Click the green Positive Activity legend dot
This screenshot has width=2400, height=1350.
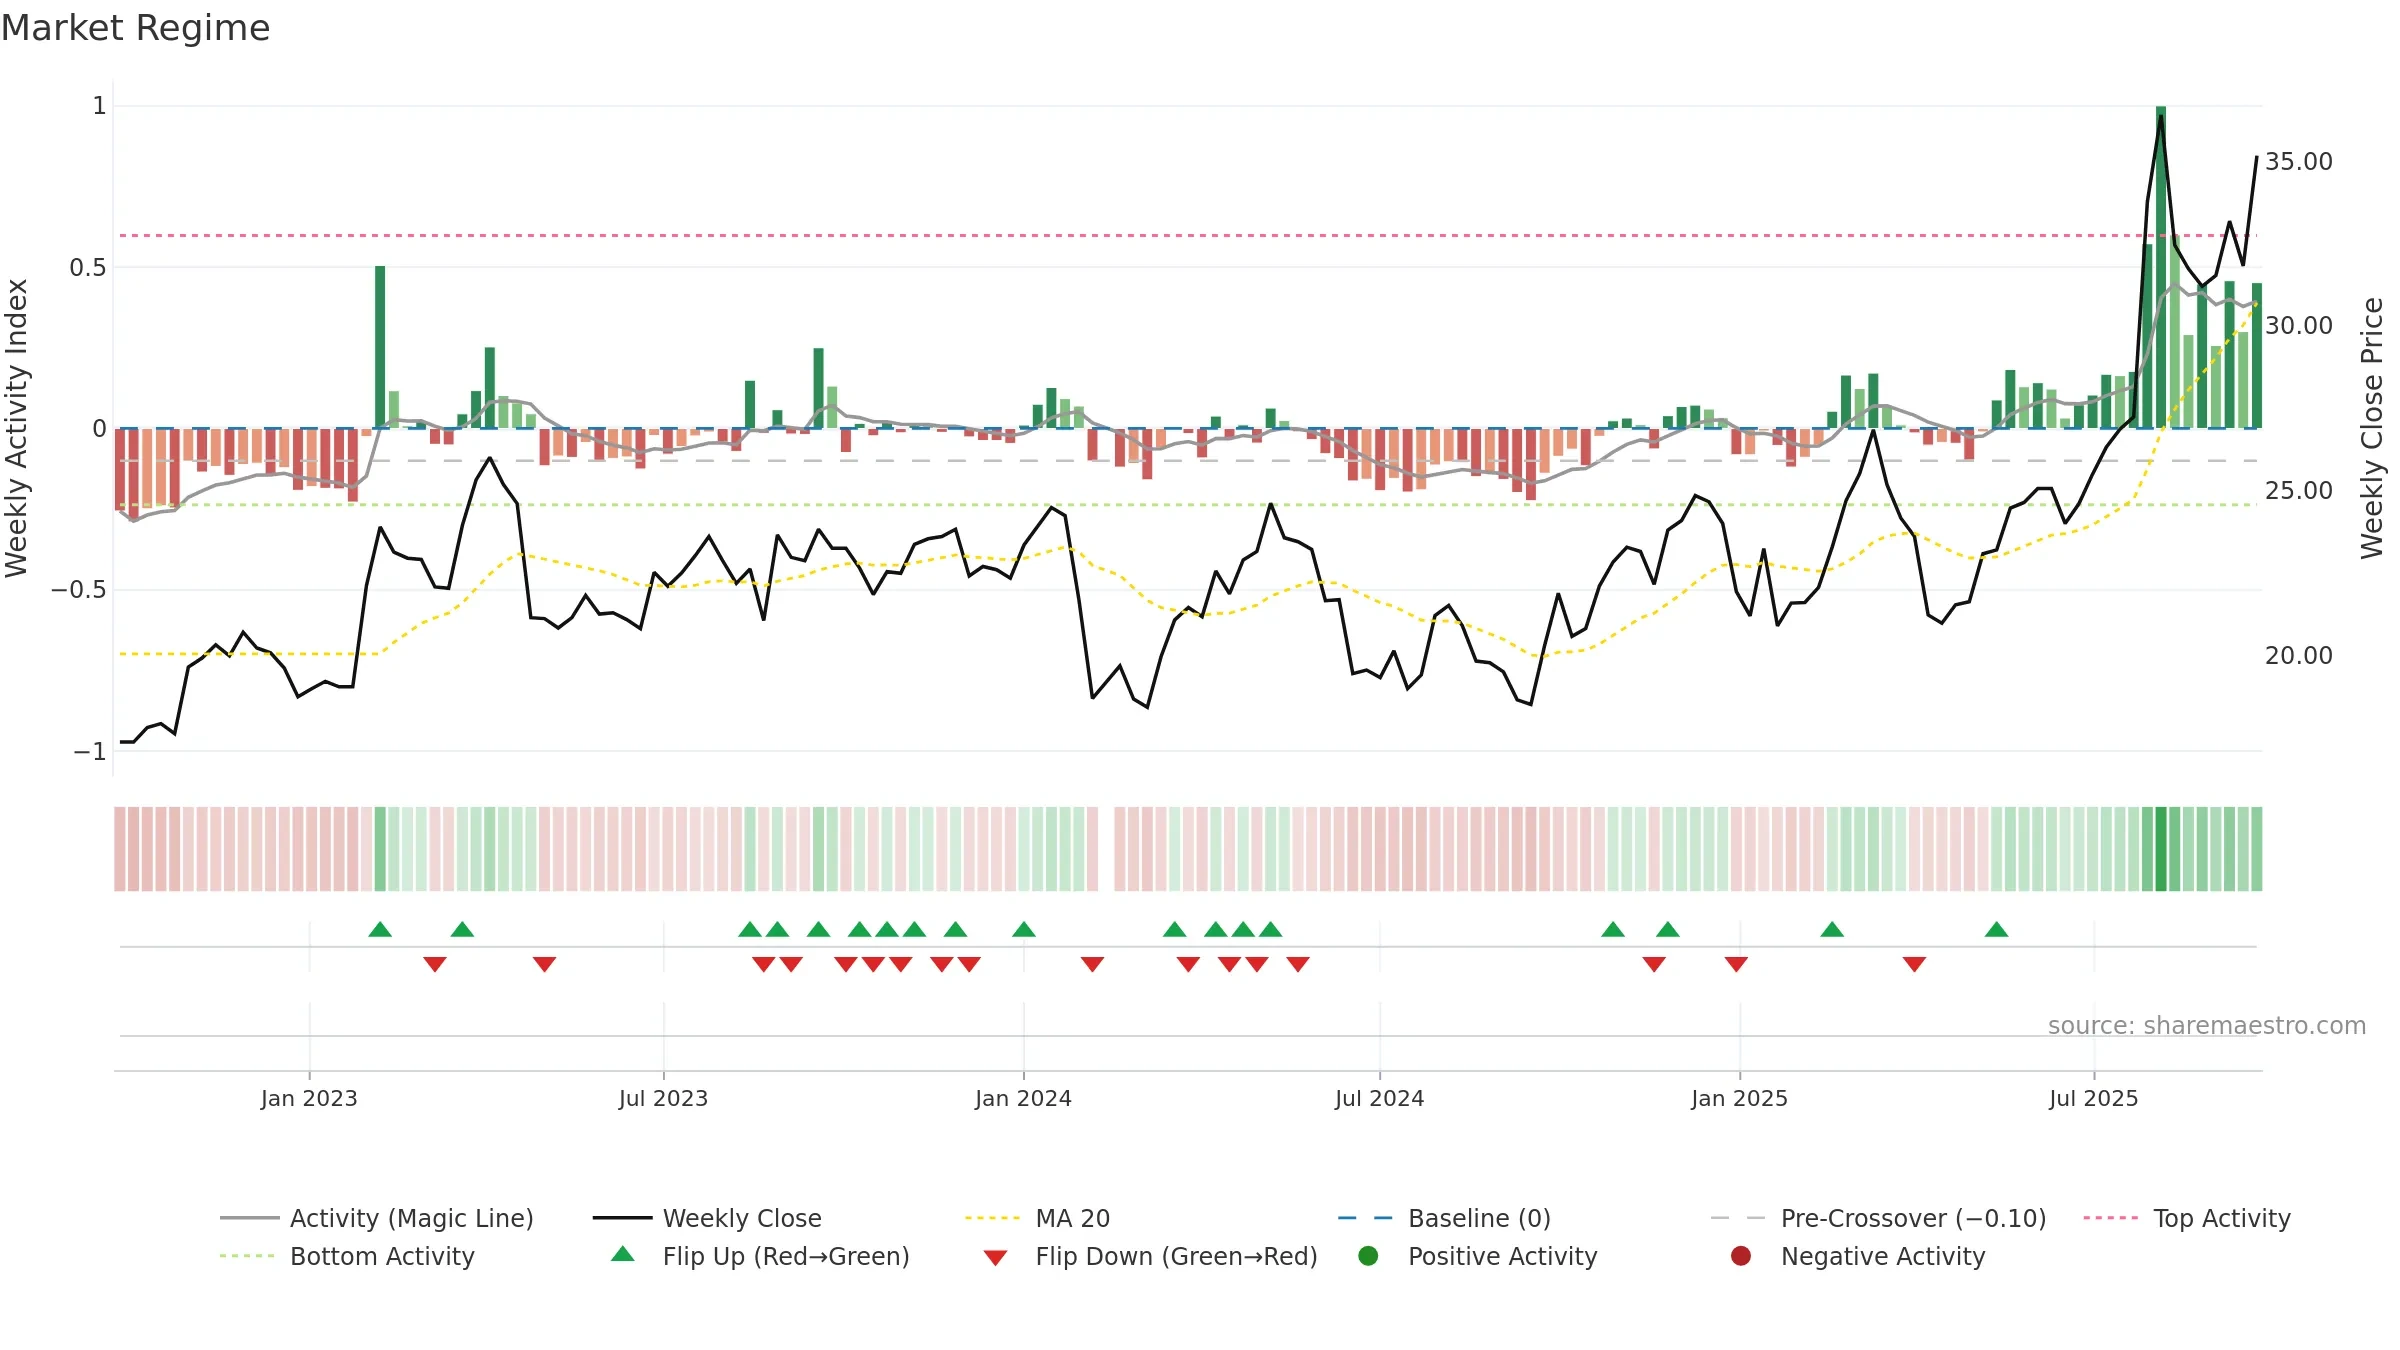(x=1369, y=1255)
